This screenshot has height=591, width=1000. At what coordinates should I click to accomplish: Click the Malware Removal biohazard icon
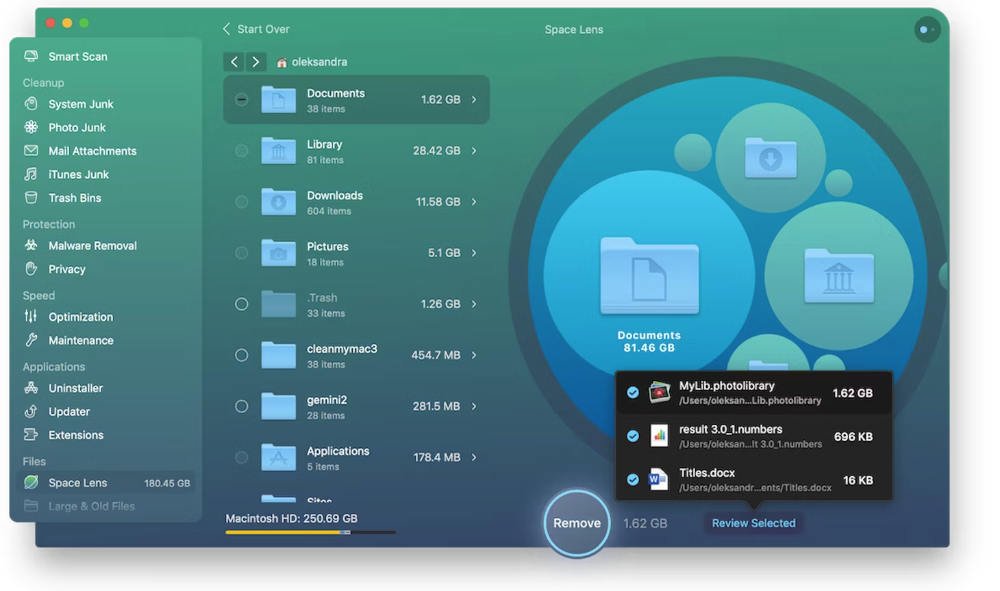click(x=31, y=245)
